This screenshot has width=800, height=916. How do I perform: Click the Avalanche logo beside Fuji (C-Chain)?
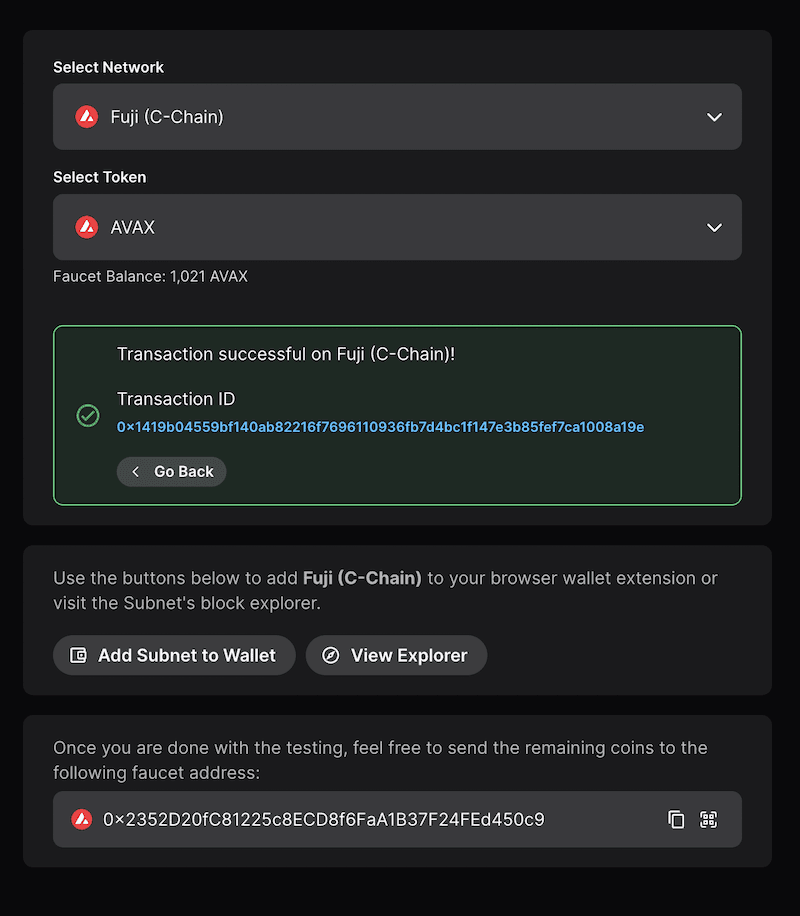click(x=87, y=117)
